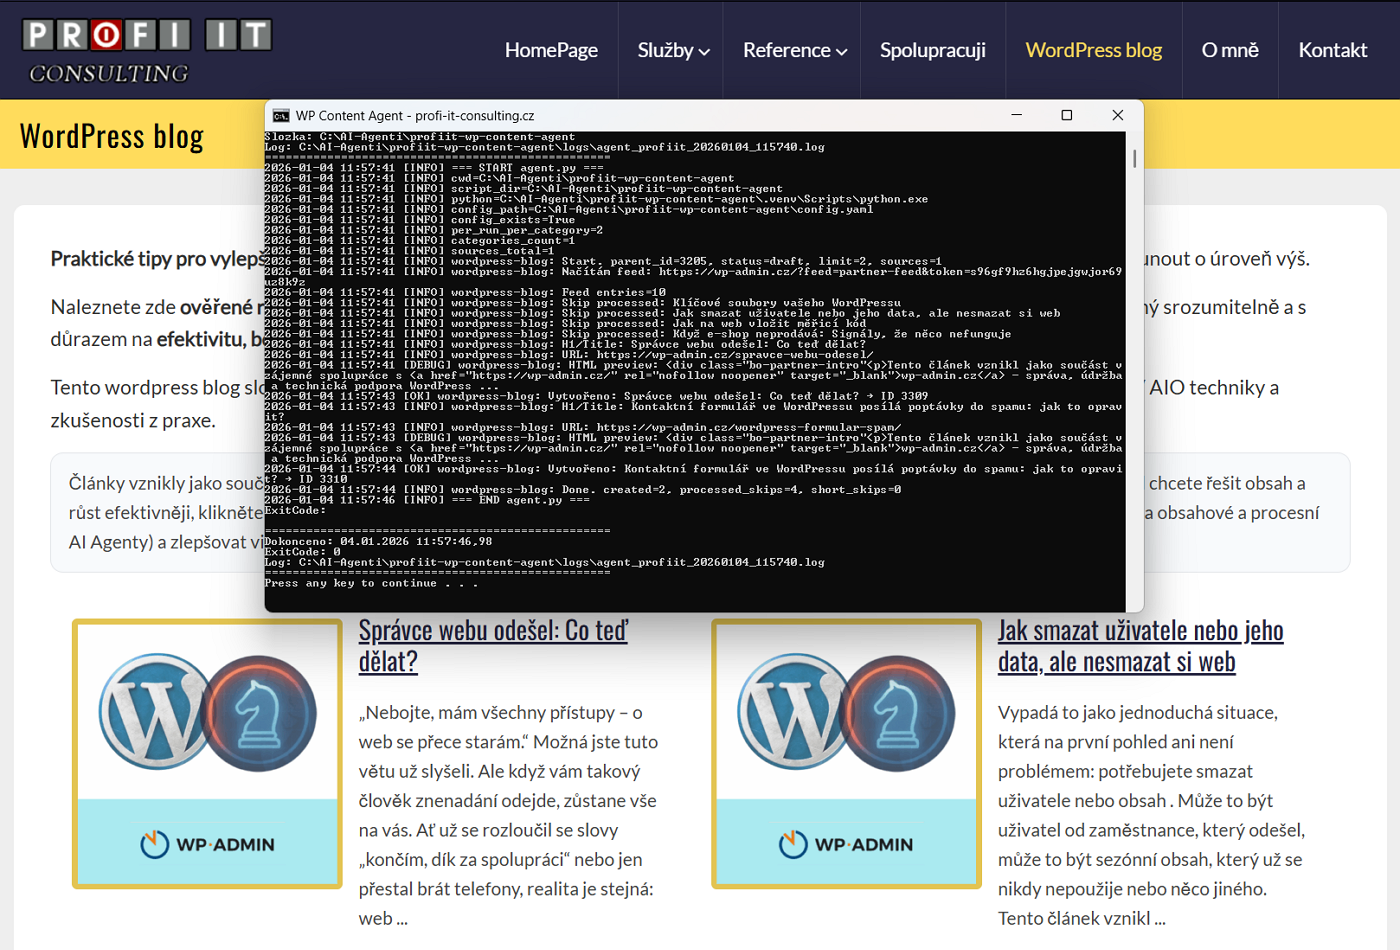Screen dimensions: 1400x950
Task: Go to the Spolupracuji page
Action: coord(932,50)
